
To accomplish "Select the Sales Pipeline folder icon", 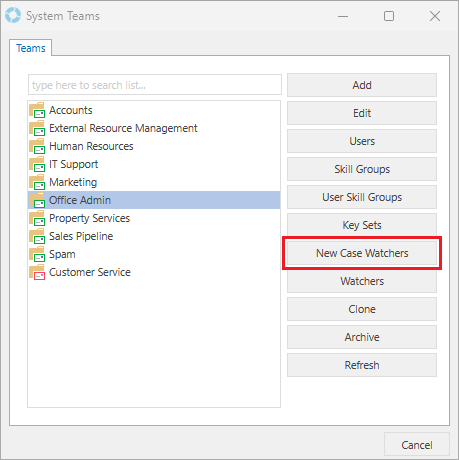I will pos(37,236).
